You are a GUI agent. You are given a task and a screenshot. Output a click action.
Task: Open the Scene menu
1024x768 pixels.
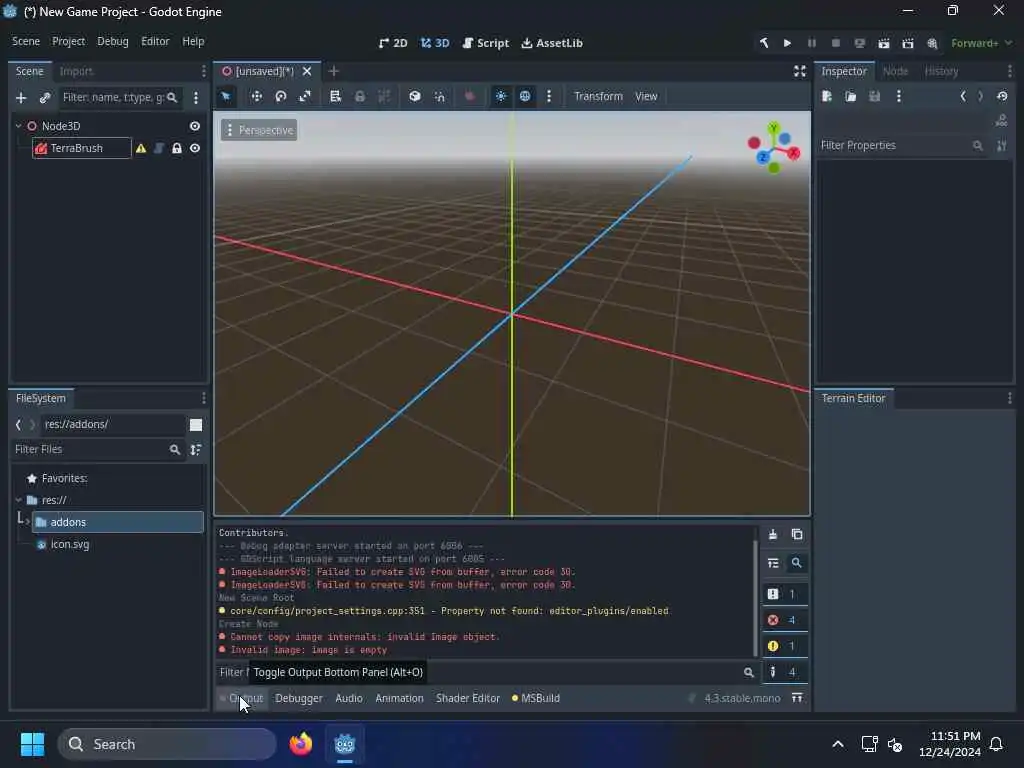pos(26,41)
